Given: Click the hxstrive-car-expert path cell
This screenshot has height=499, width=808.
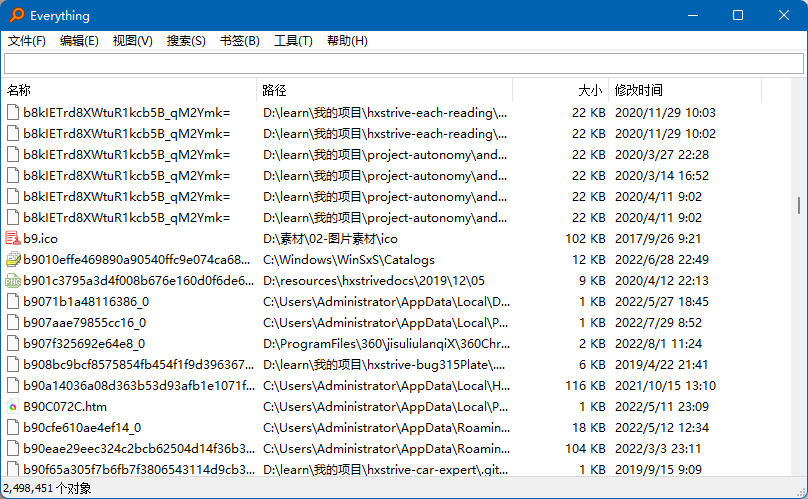Looking at the screenshot, I should 385,470.
